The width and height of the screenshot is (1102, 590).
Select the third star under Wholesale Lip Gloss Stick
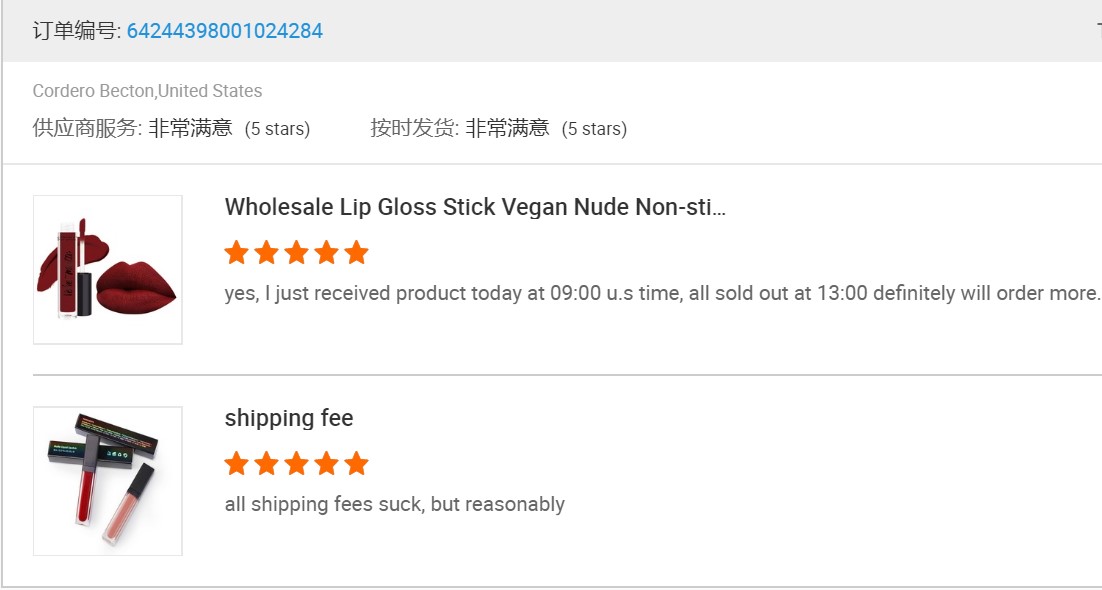[297, 253]
